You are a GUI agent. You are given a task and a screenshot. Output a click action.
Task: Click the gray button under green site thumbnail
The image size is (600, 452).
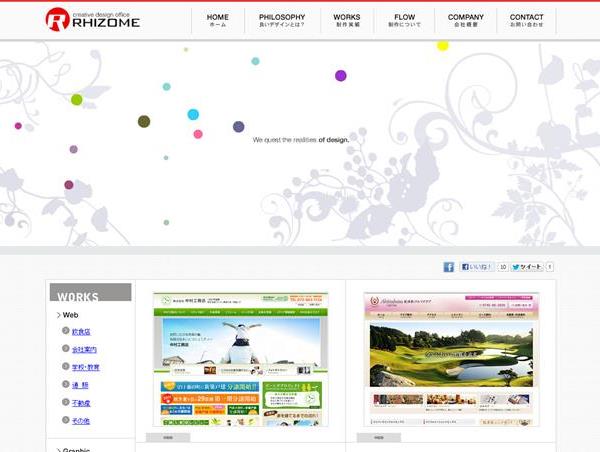(x=168, y=437)
